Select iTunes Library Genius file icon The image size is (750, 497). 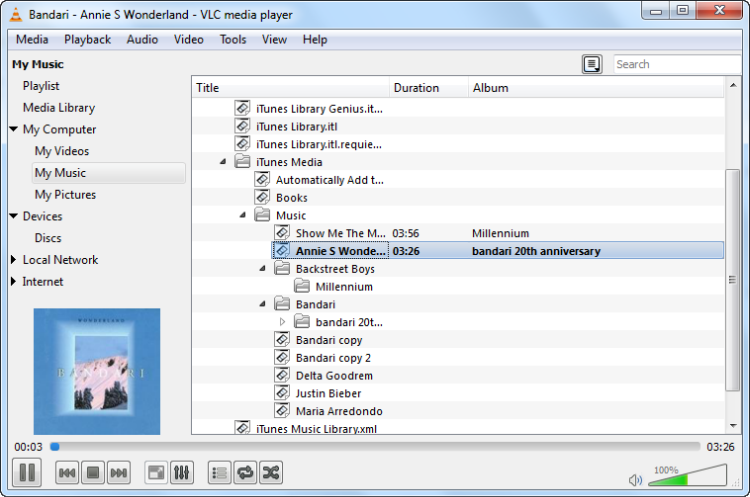243,108
